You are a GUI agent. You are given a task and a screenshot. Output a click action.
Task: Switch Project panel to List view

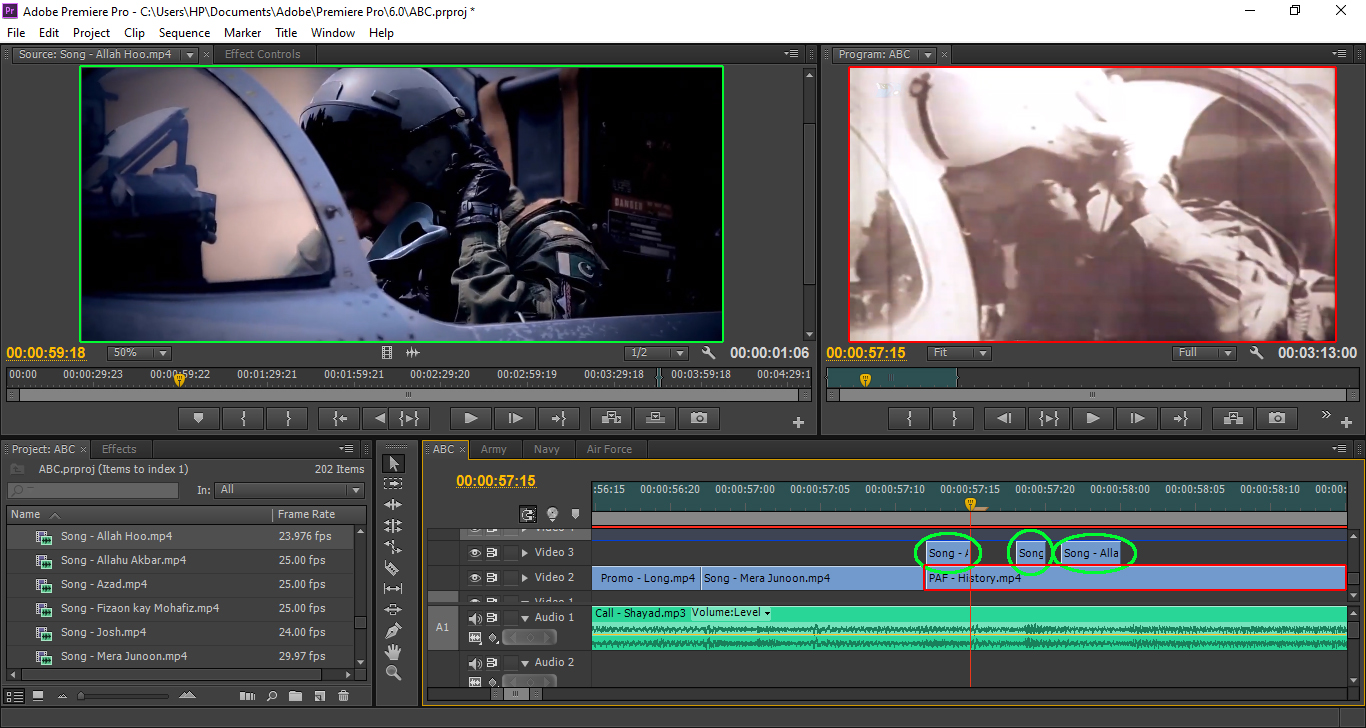pyautogui.click(x=14, y=696)
